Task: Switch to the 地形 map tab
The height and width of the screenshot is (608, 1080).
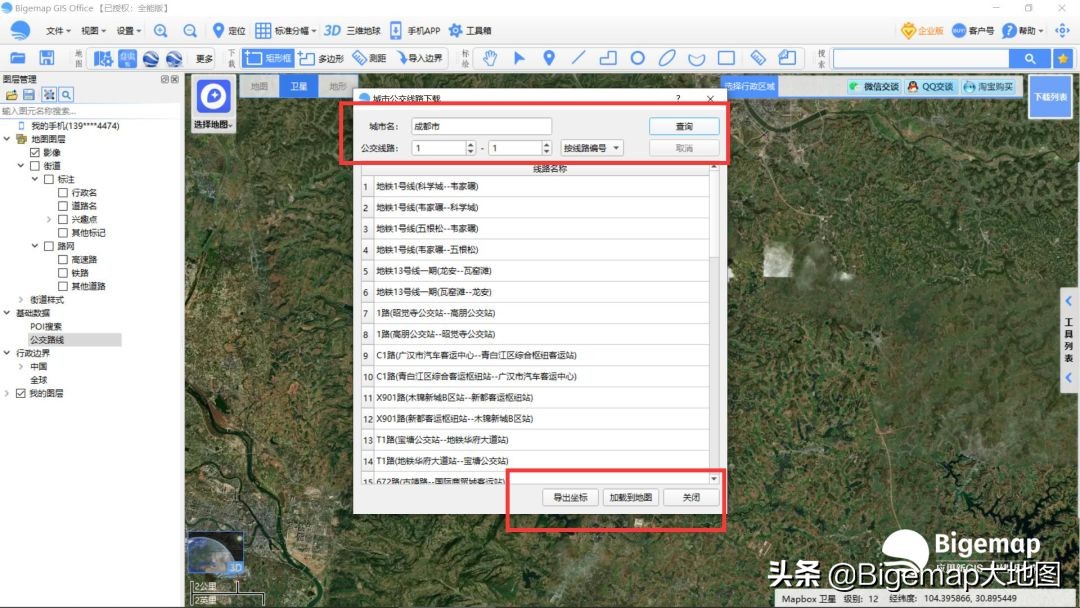Action: click(338, 86)
